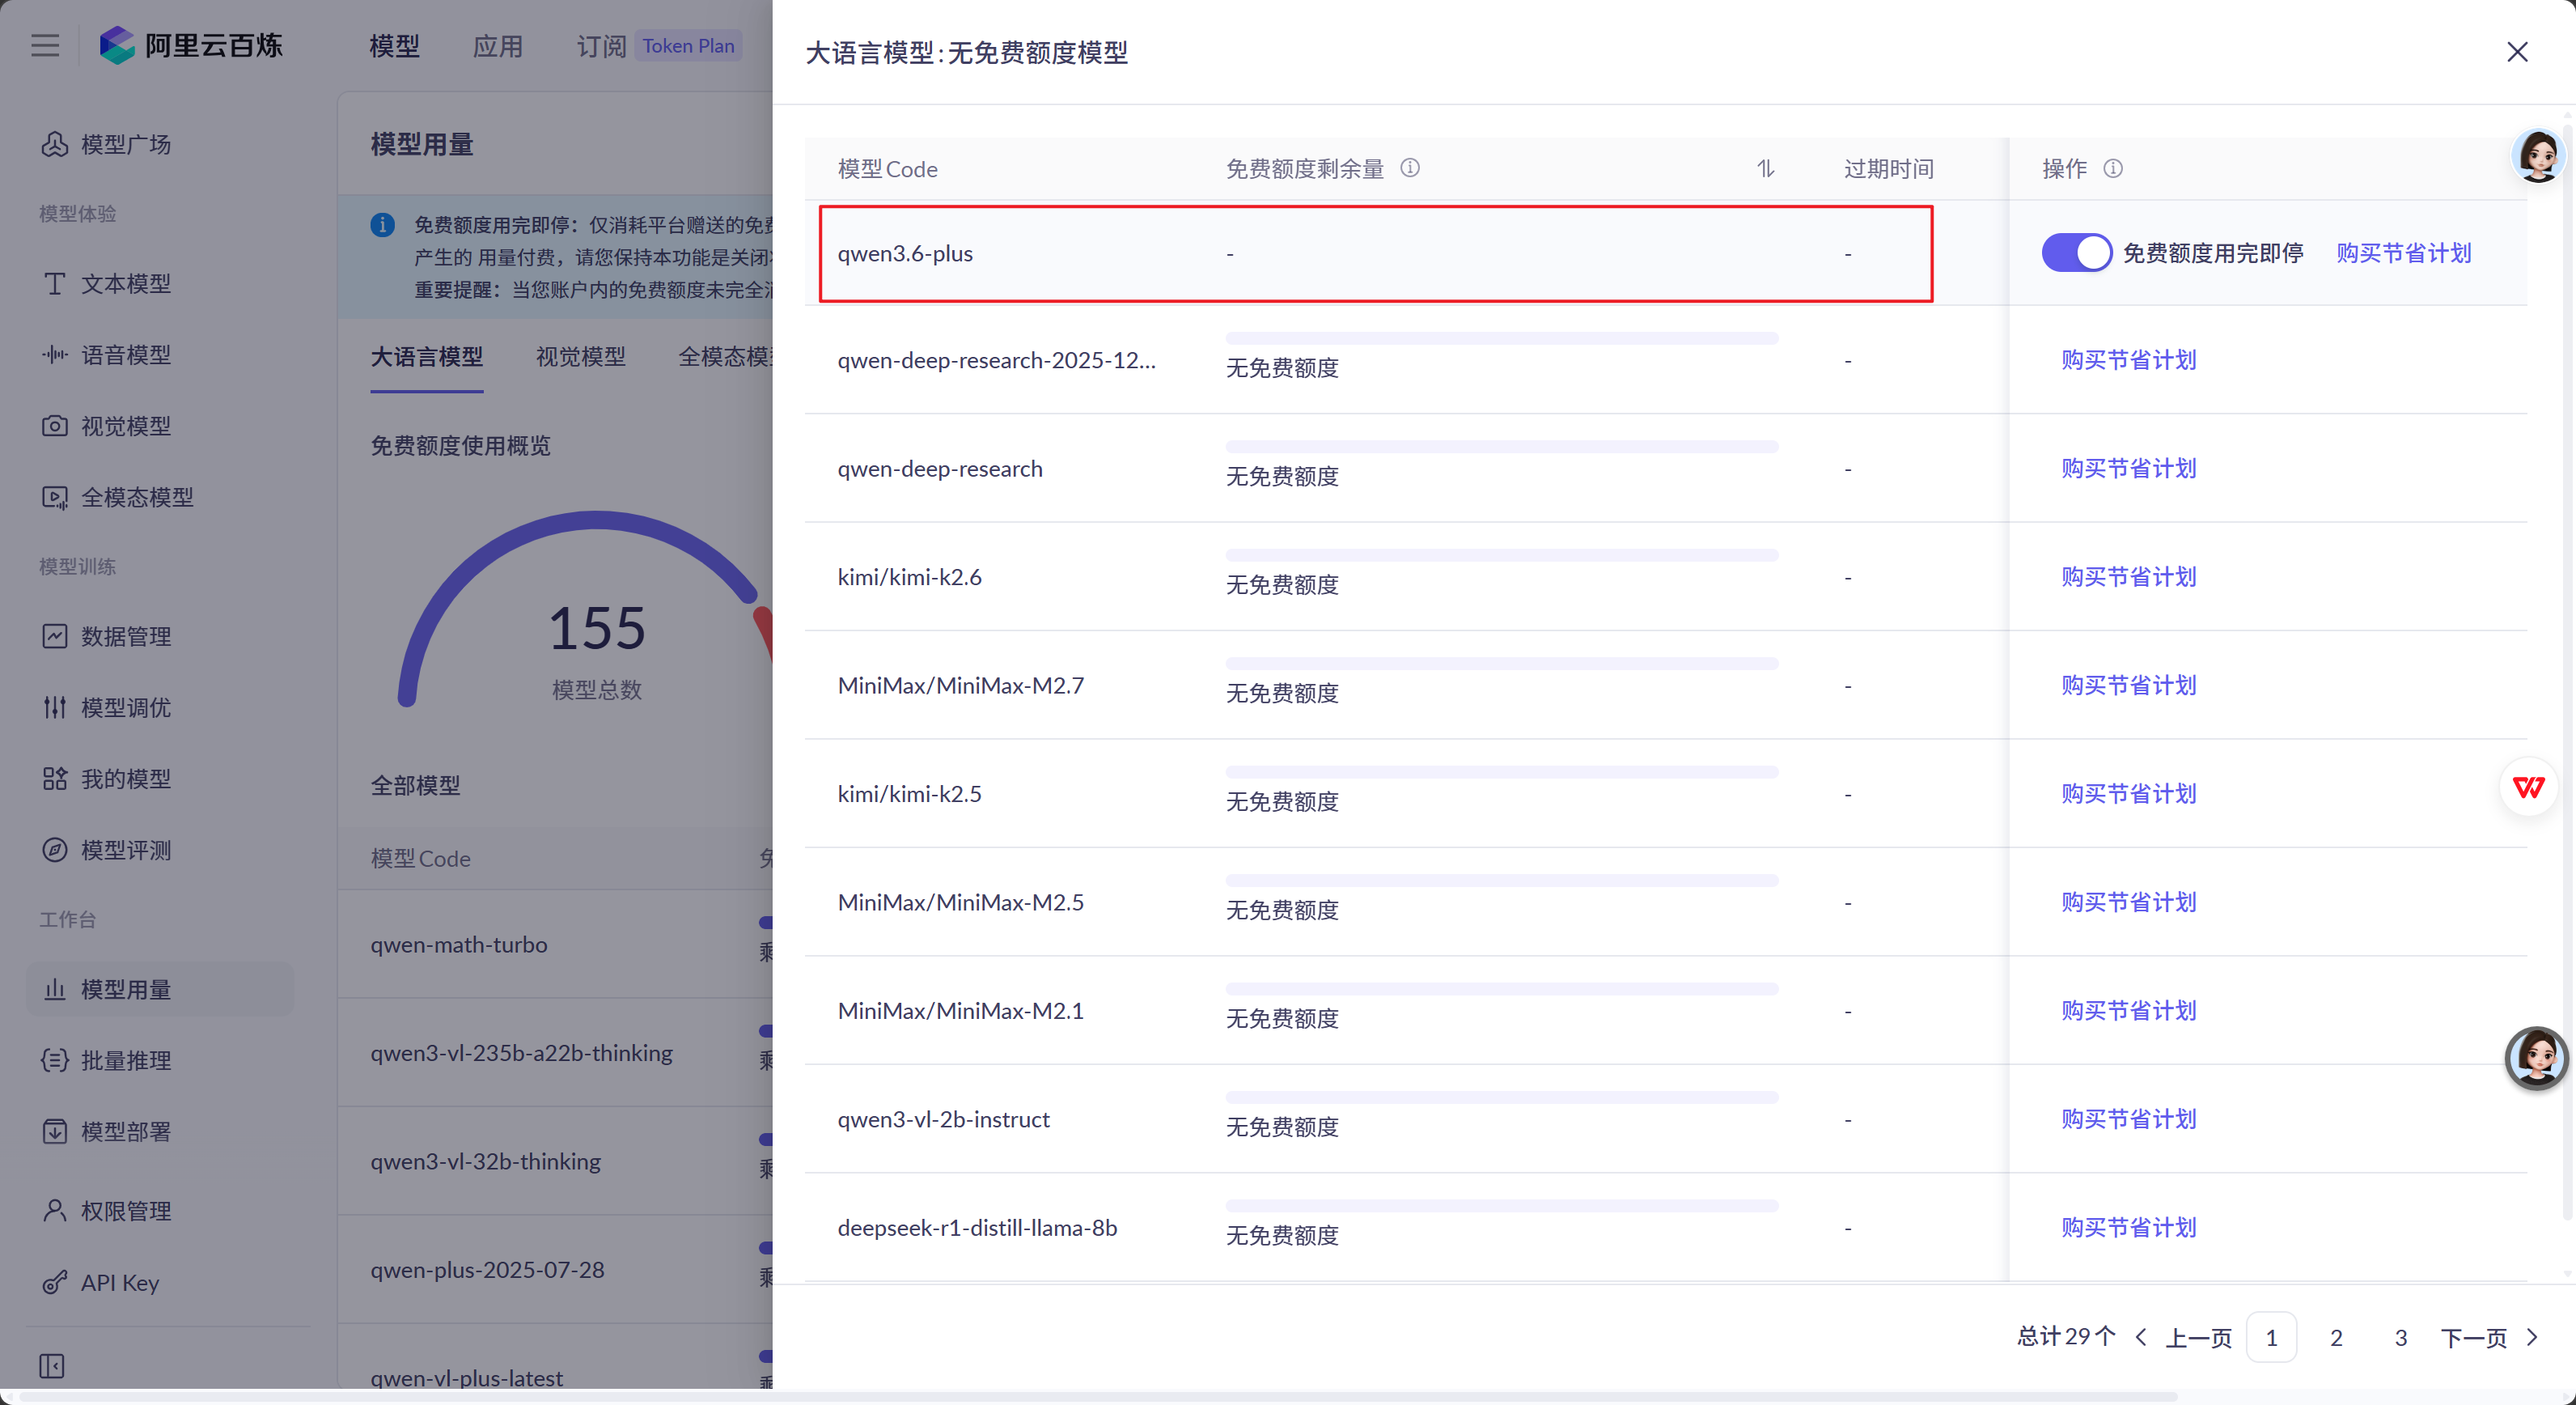Click 下一页 next page button

point(2489,1337)
